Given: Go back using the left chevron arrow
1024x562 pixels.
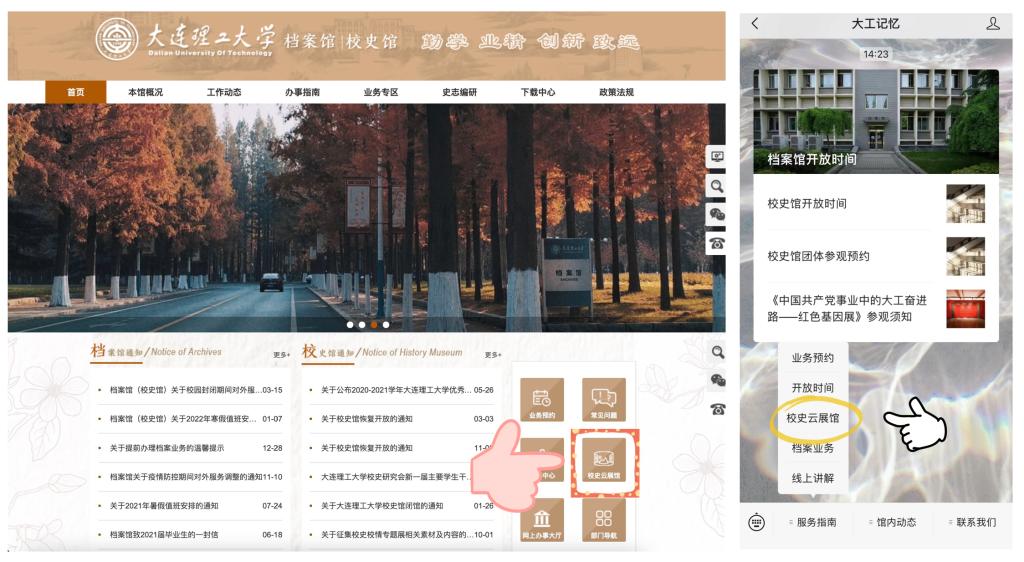Looking at the screenshot, I should (x=755, y=23).
